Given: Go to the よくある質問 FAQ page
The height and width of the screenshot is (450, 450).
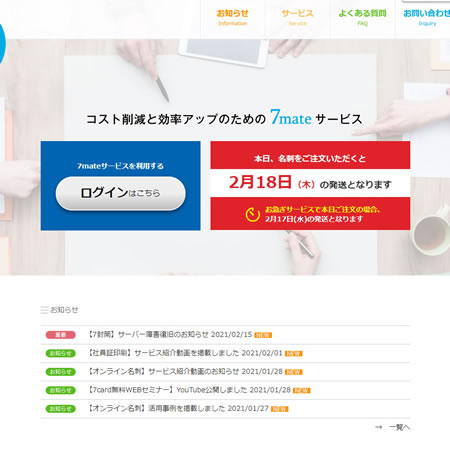Looking at the screenshot, I should [x=362, y=18].
